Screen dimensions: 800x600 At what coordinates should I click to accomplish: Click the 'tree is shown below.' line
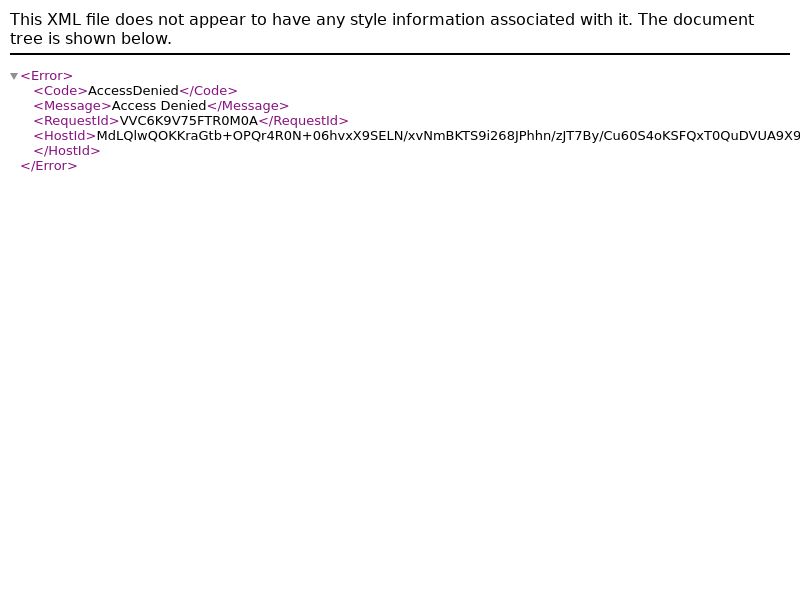click(x=91, y=39)
